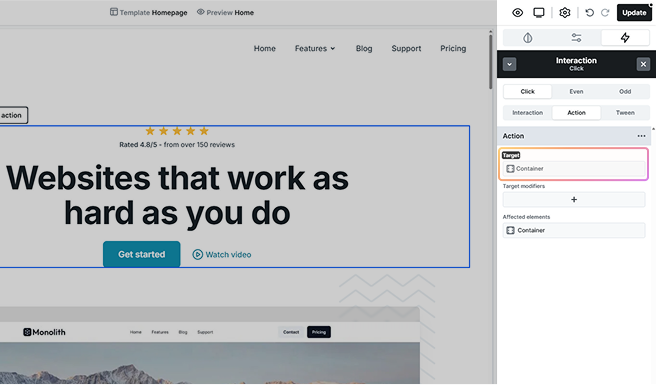
Task: Select the Even trigger option
Action: 576,91
